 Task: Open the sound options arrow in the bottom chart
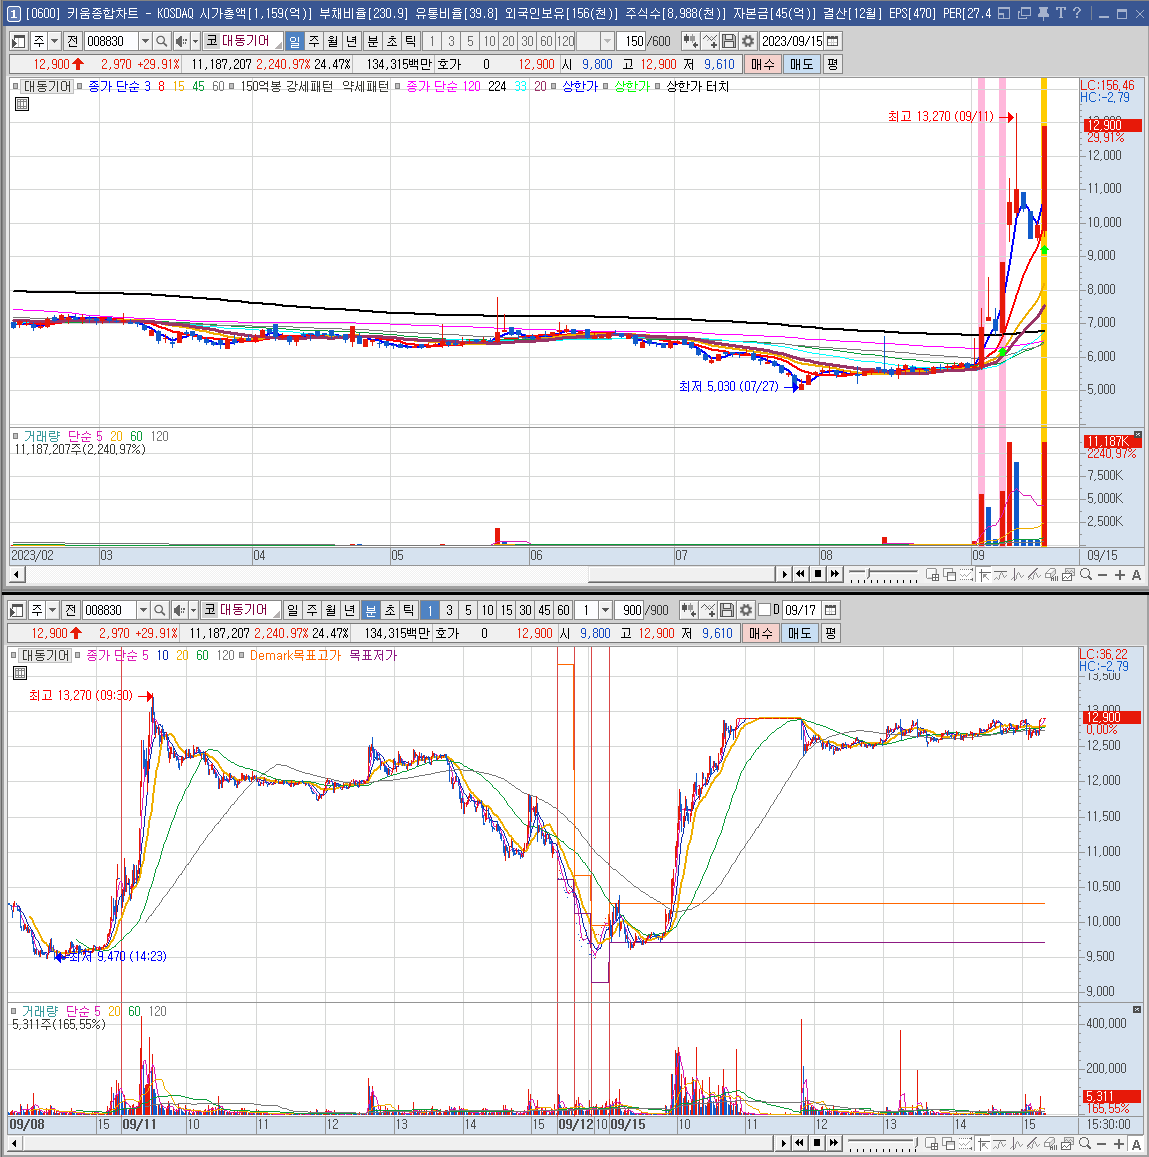(193, 610)
